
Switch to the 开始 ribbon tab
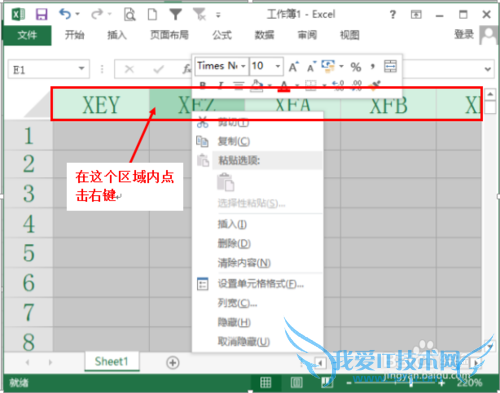point(74,35)
